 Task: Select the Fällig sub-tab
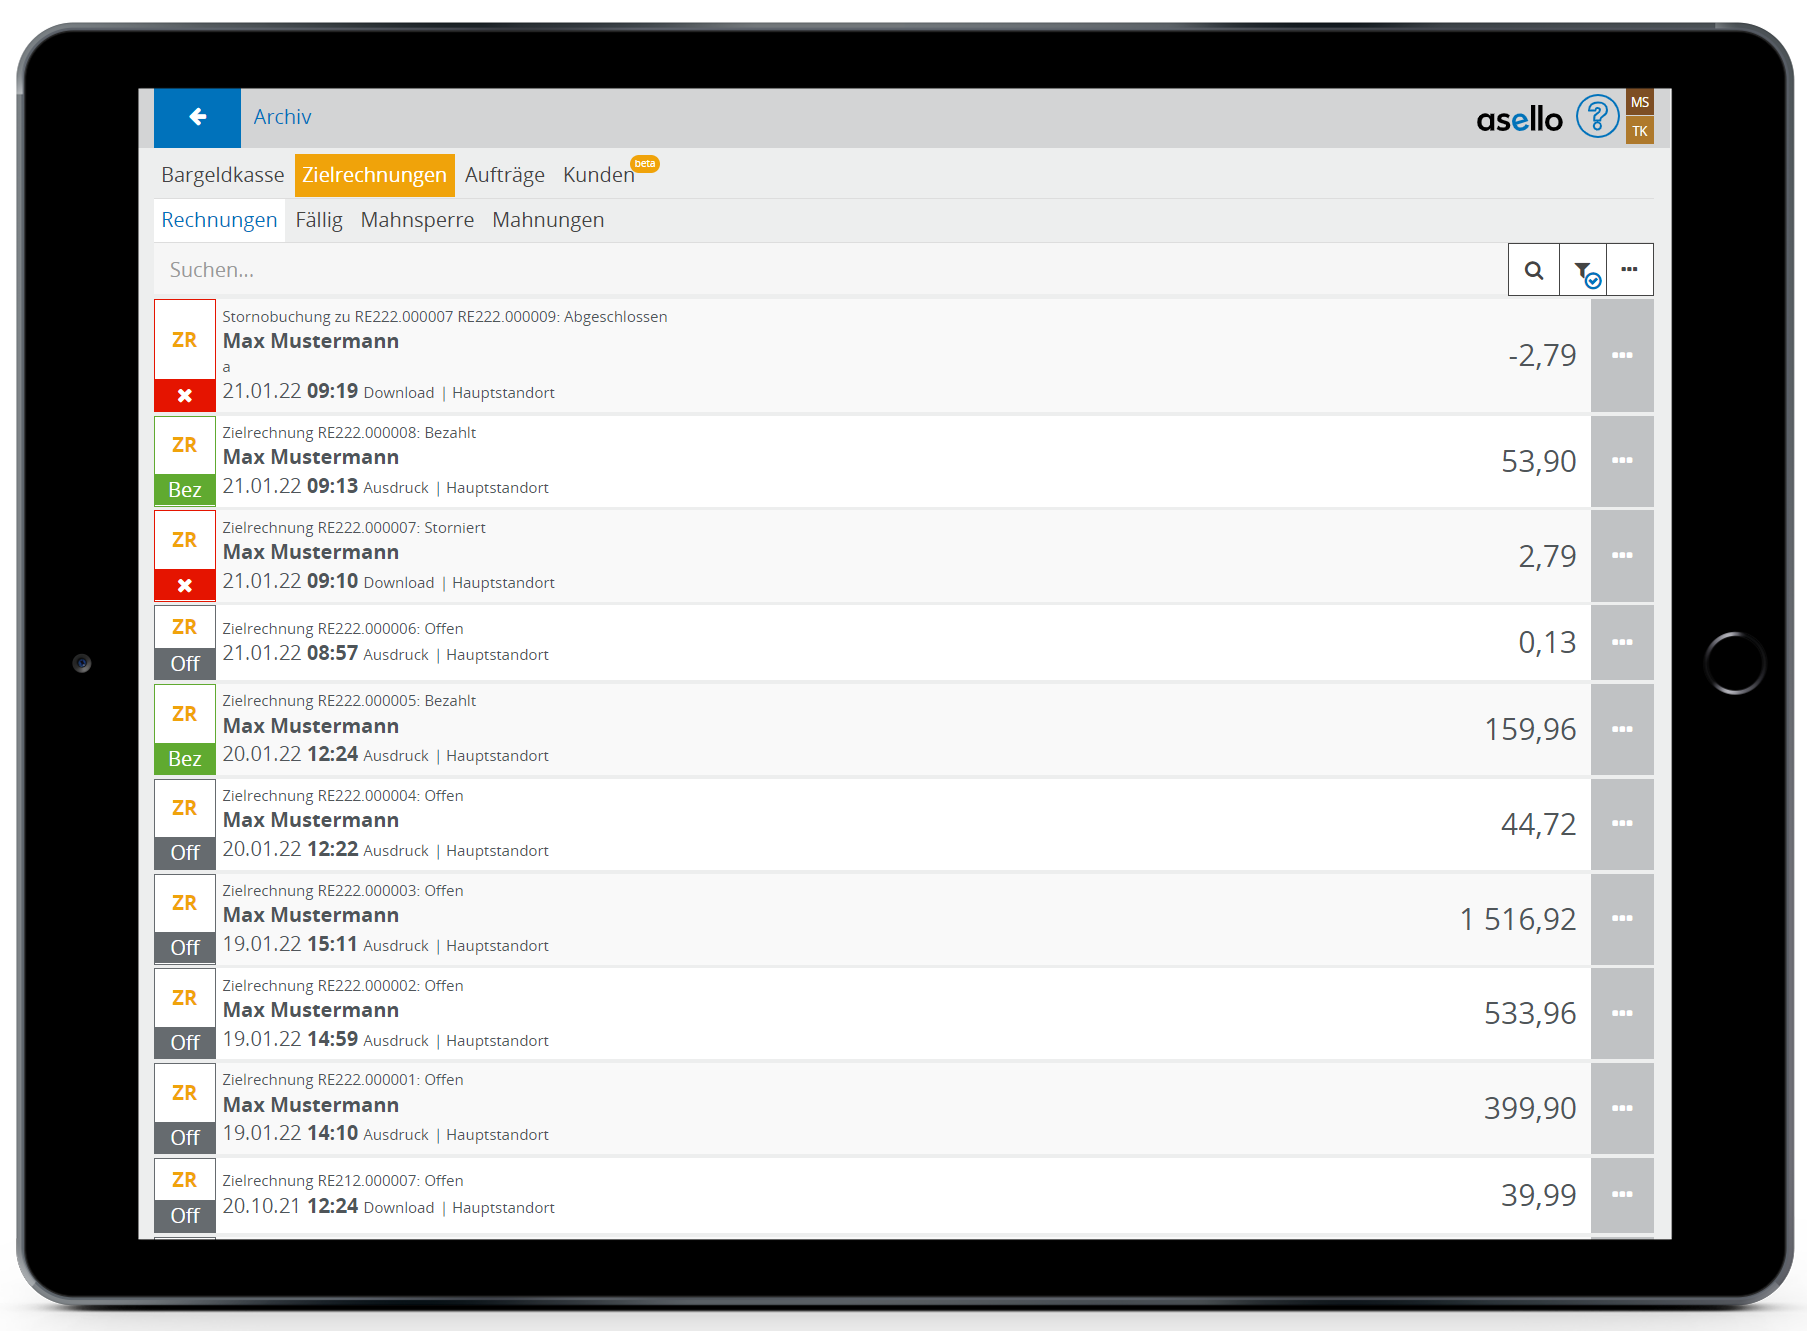coord(319,220)
